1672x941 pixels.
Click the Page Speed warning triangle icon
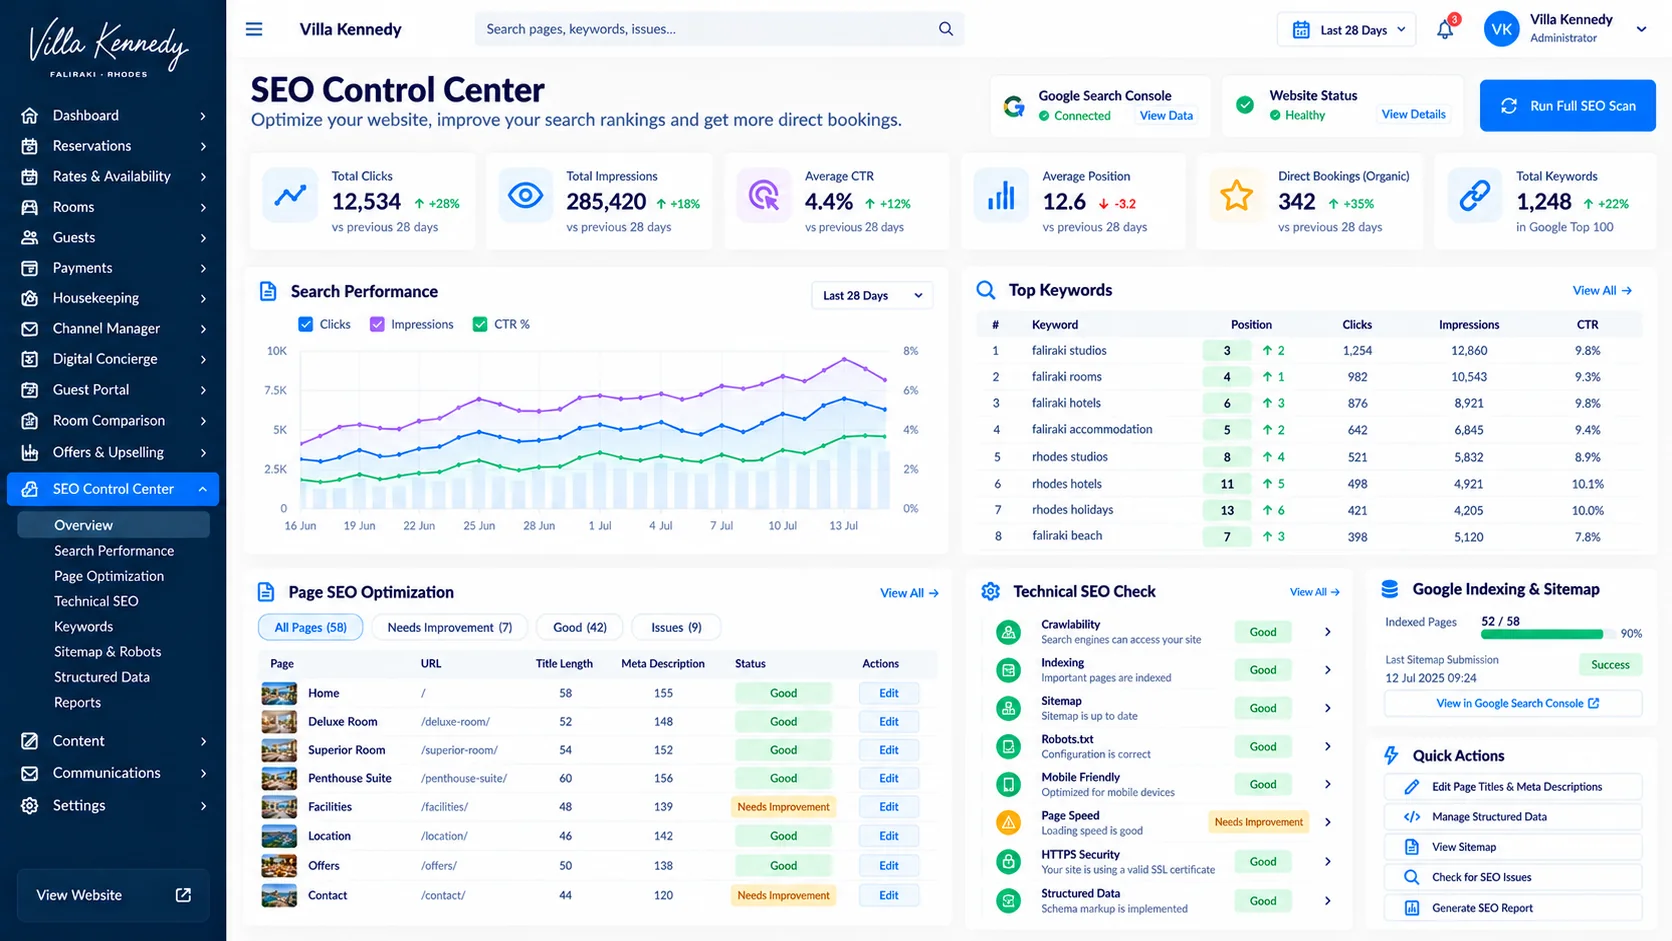1008,823
